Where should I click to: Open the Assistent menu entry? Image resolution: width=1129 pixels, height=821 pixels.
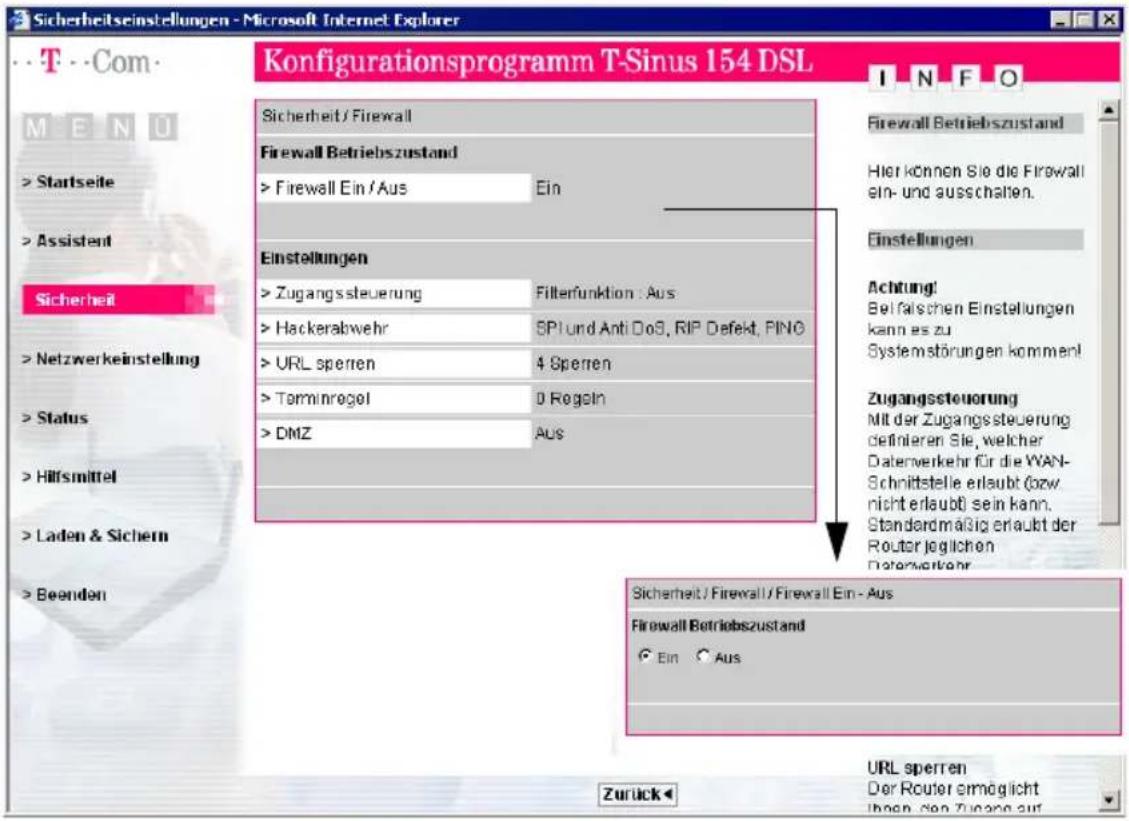click(x=67, y=241)
